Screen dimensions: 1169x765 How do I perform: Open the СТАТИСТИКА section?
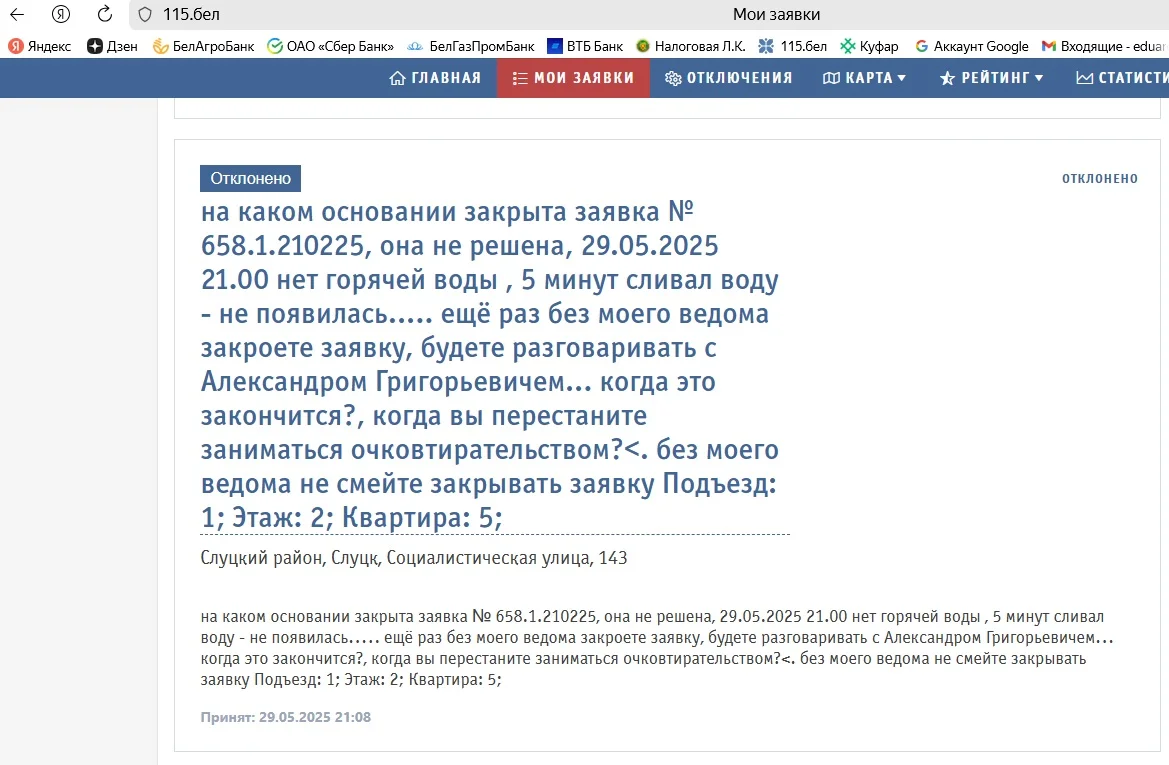click(1121, 78)
